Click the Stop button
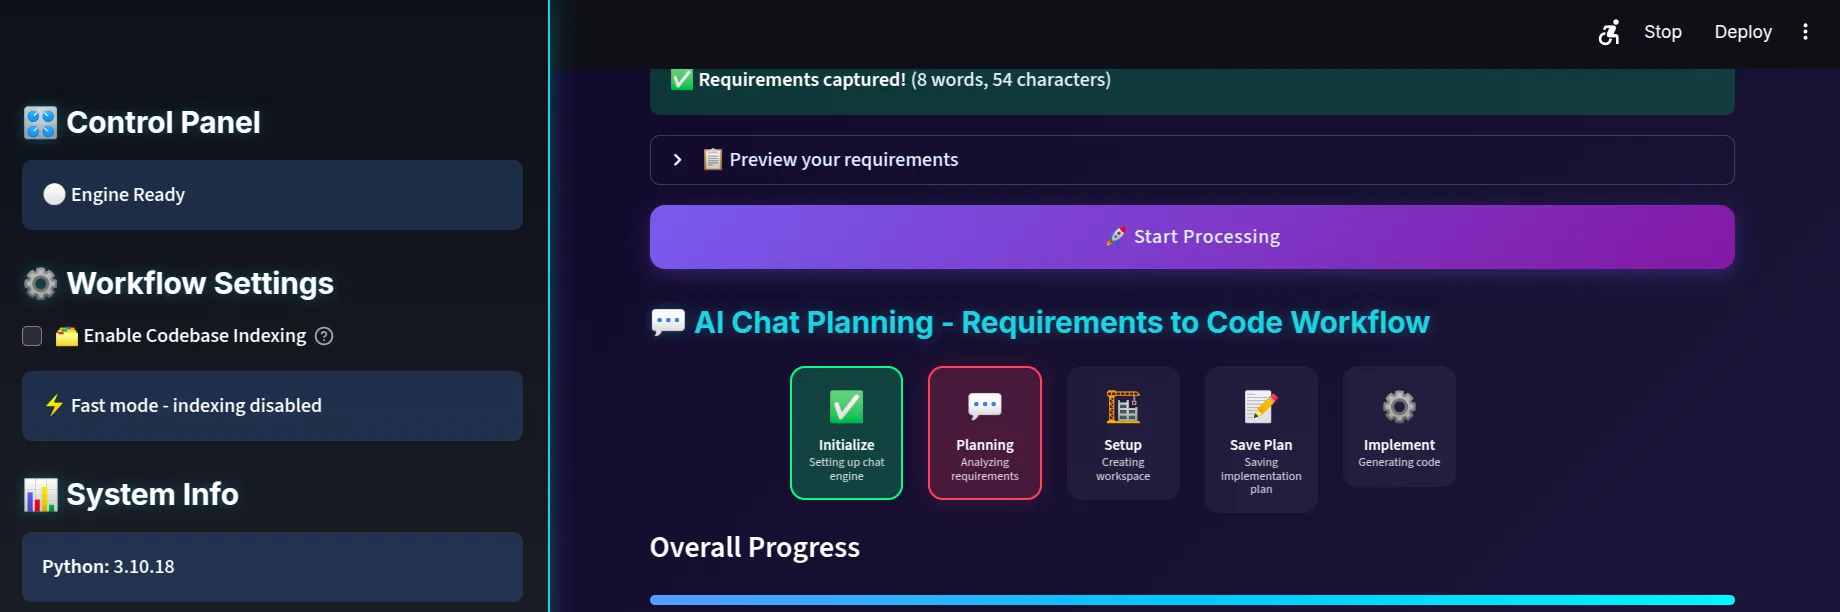This screenshot has width=1840, height=612. (1662, 32)
